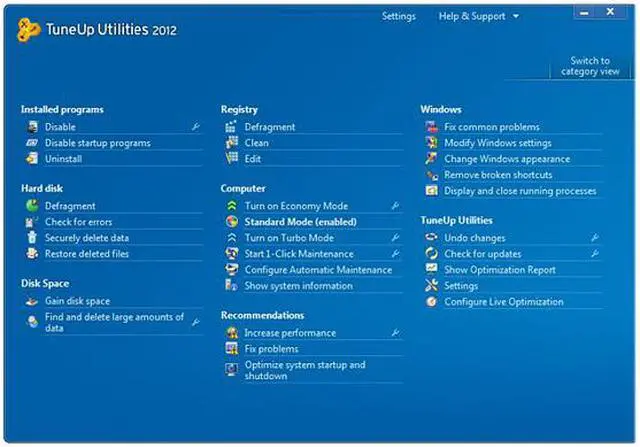Open Change Windows appearance link
640x447 pixels.
click(x=507, y=159)
